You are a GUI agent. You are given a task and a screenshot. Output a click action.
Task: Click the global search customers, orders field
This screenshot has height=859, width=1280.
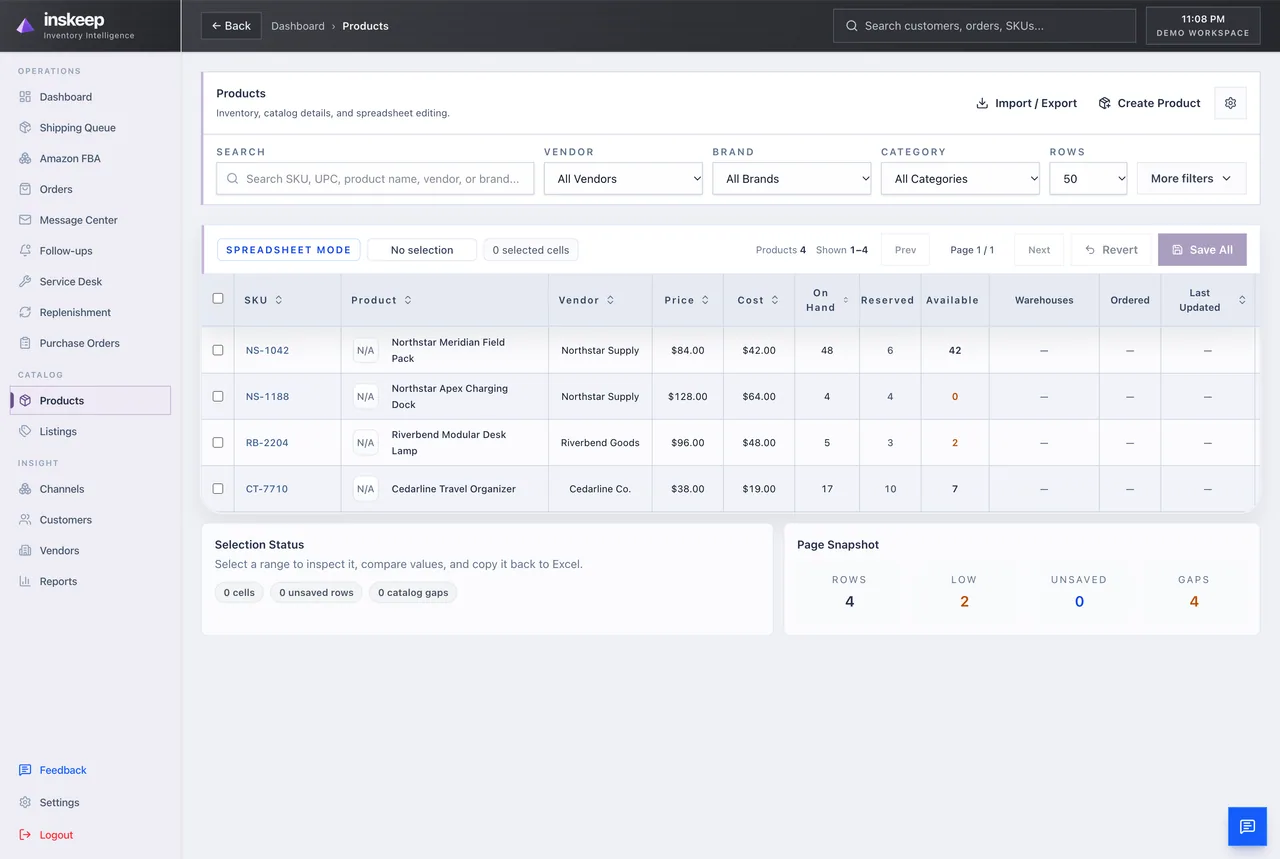[x=984, y=26]
